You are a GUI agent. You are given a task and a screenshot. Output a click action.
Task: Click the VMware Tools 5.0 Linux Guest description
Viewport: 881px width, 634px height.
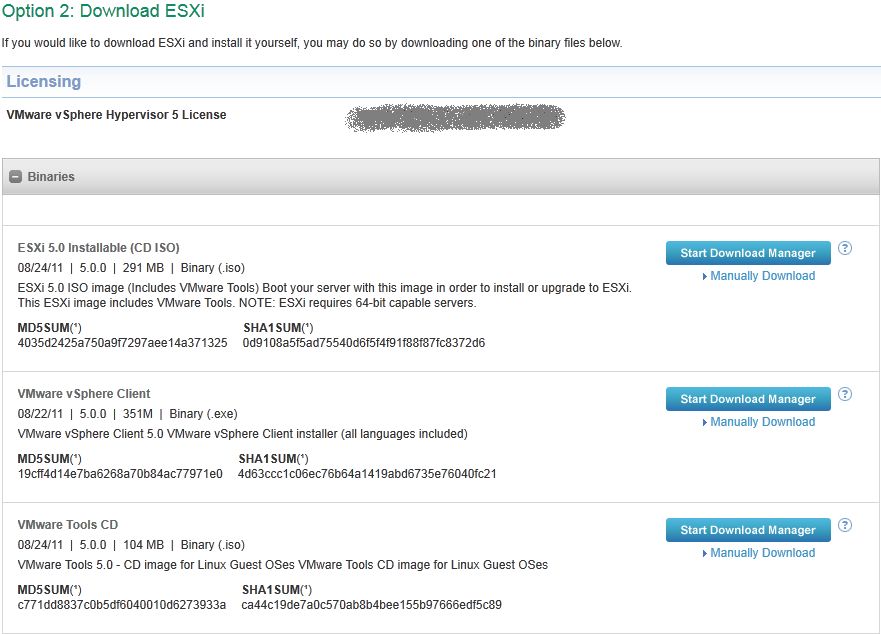tap(283, 565)
